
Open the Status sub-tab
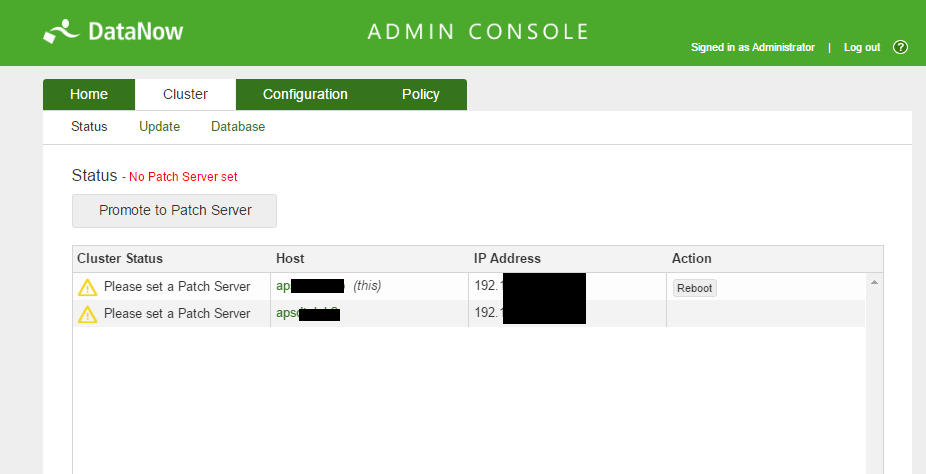pyautogui.click(x=89, y=126)
